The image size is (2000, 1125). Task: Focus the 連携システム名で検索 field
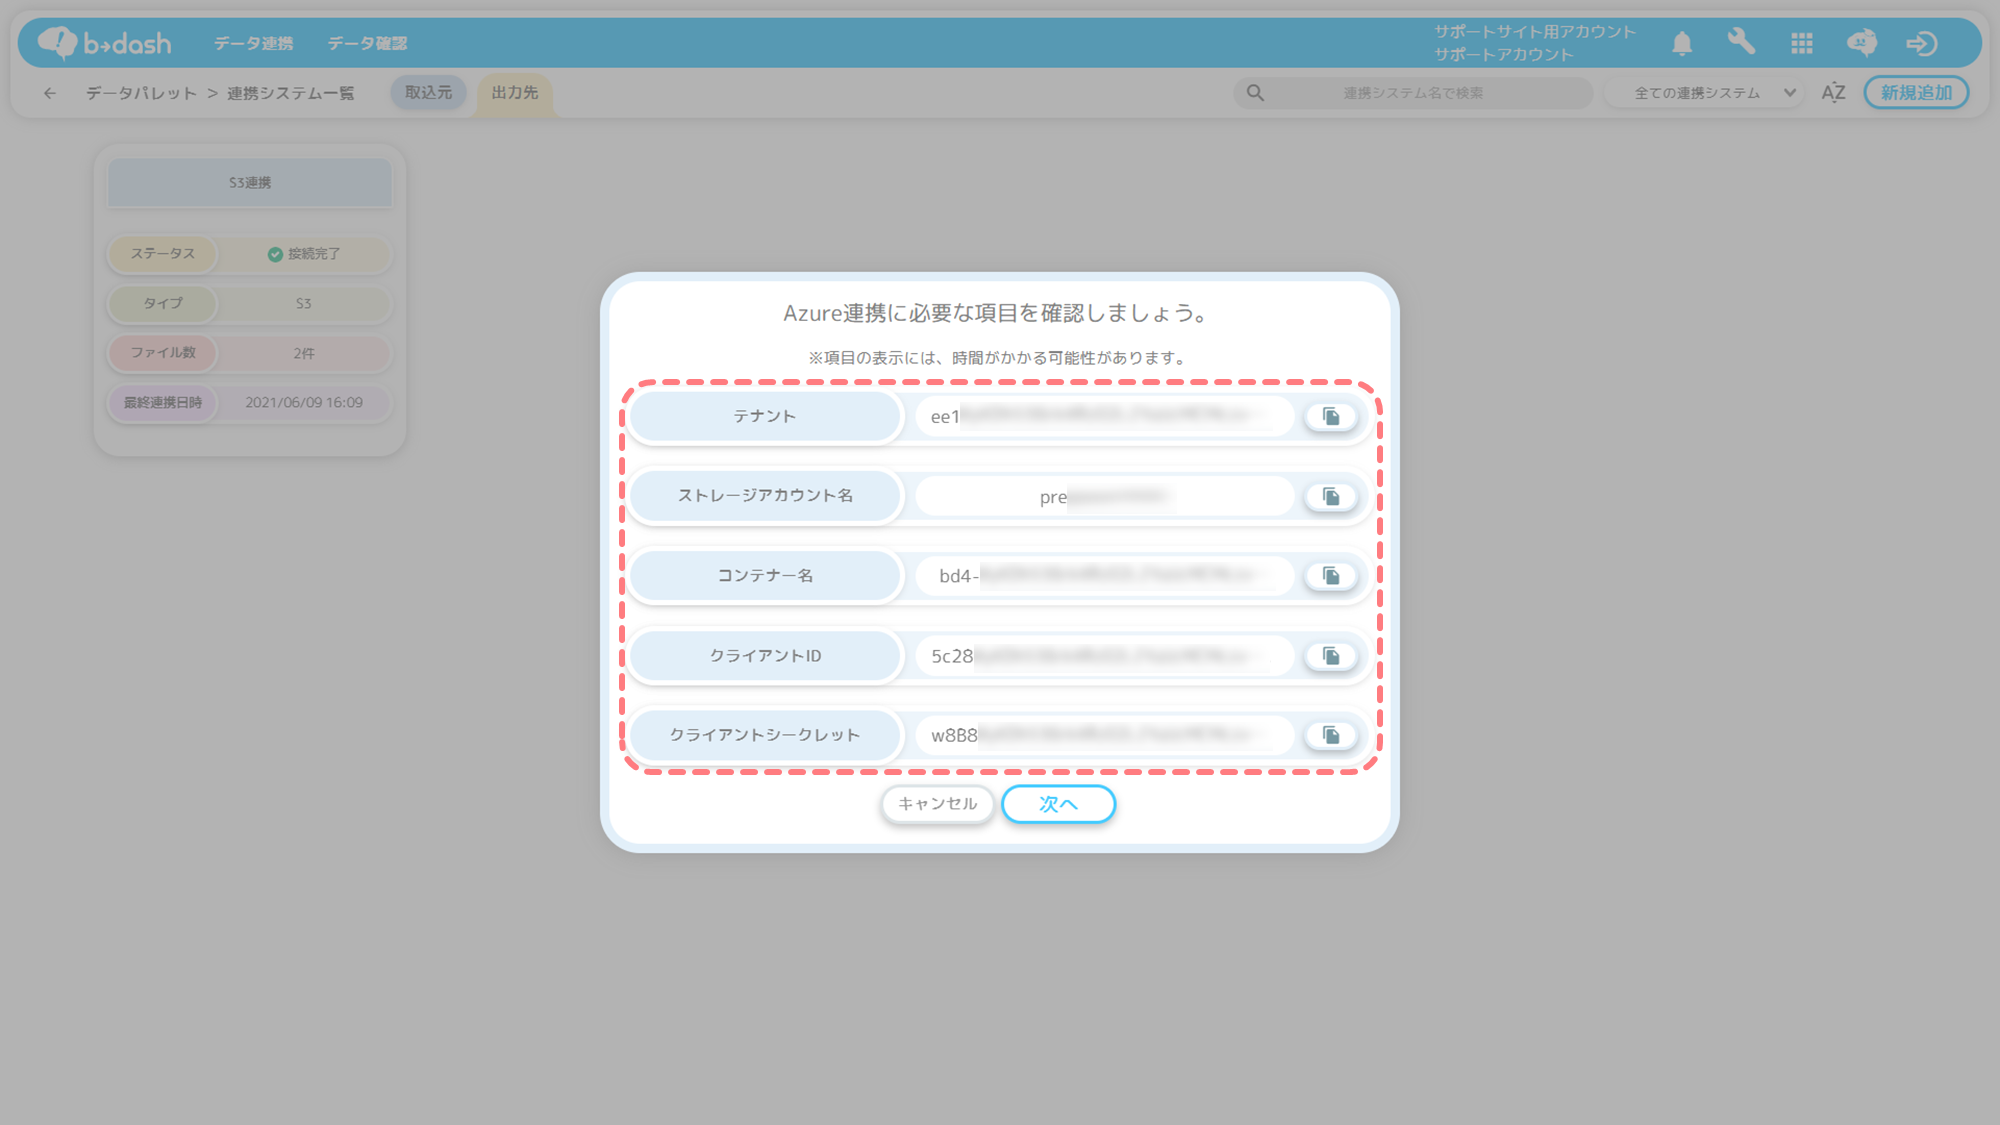(x=1413, y=93)
